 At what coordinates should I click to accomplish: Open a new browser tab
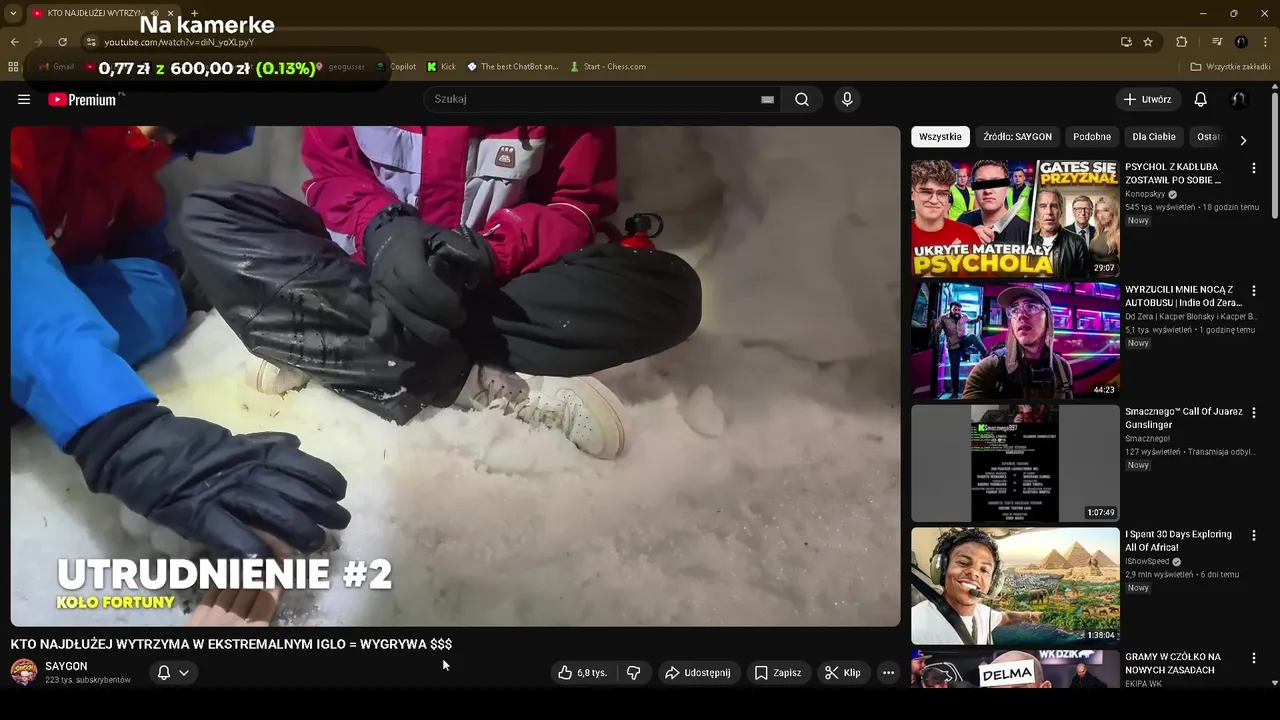(x=194, y=13)
